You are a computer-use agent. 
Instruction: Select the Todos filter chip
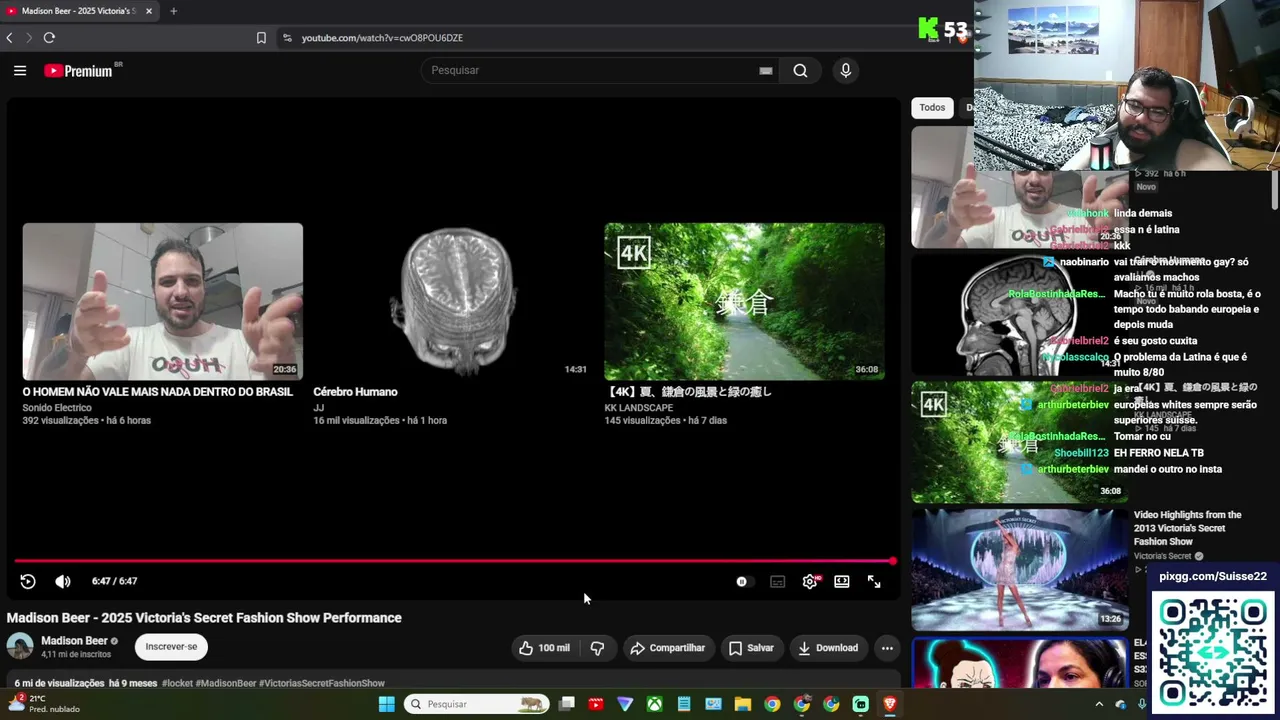[932, 108]
